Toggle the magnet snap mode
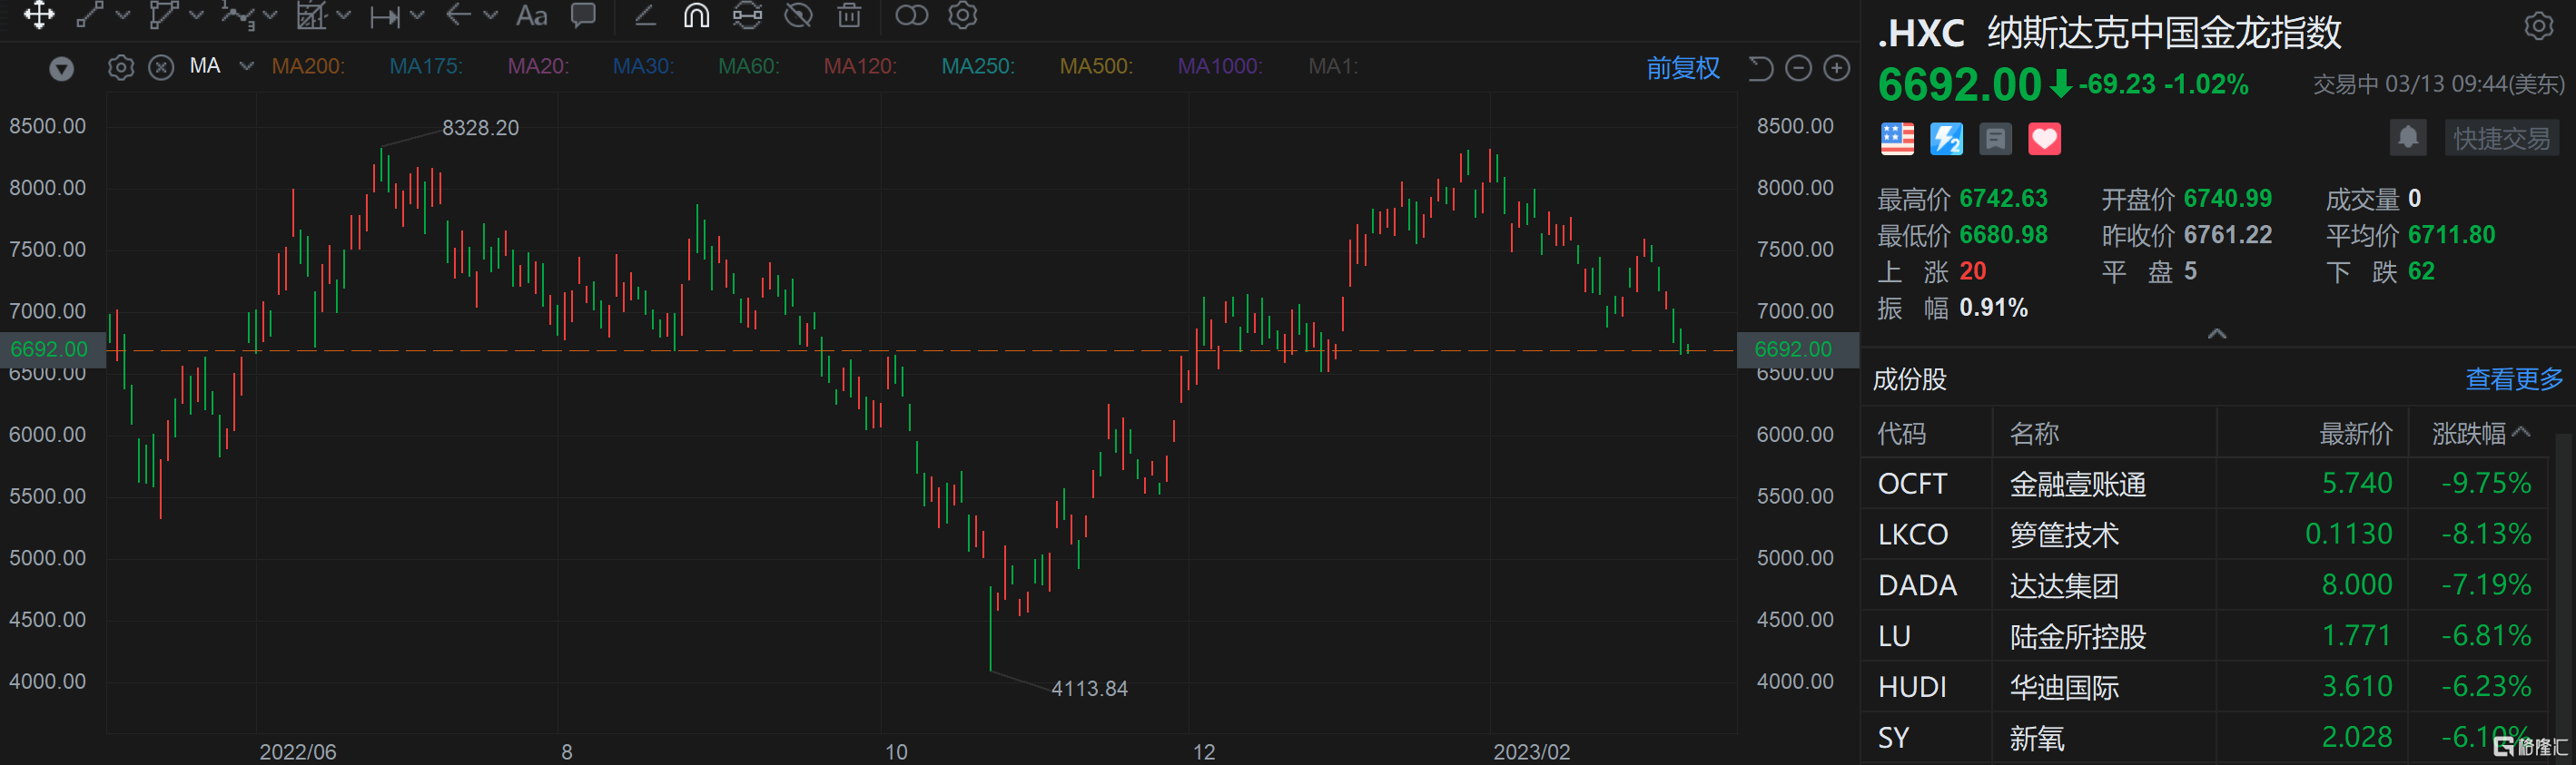2576x765 pixels. 696,15
